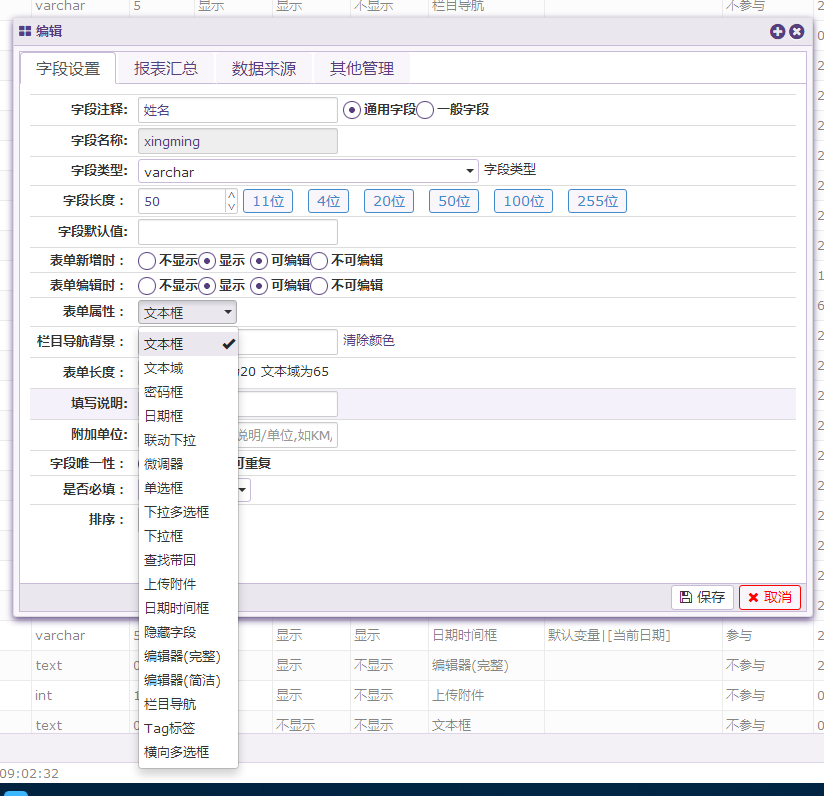
Task: Select the 一般字段 radio button
Action: pyautogui.click(x=425, y=110)
